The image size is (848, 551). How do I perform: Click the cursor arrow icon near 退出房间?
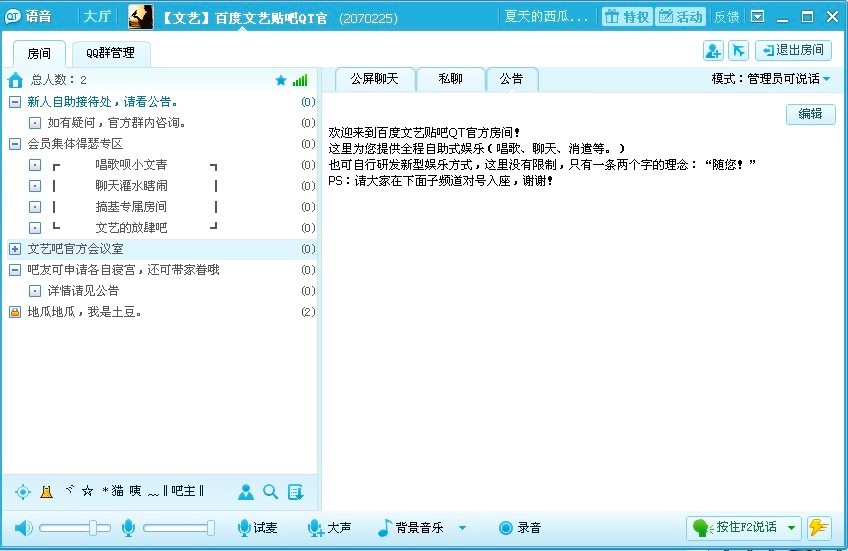click(x=738, y=51)
